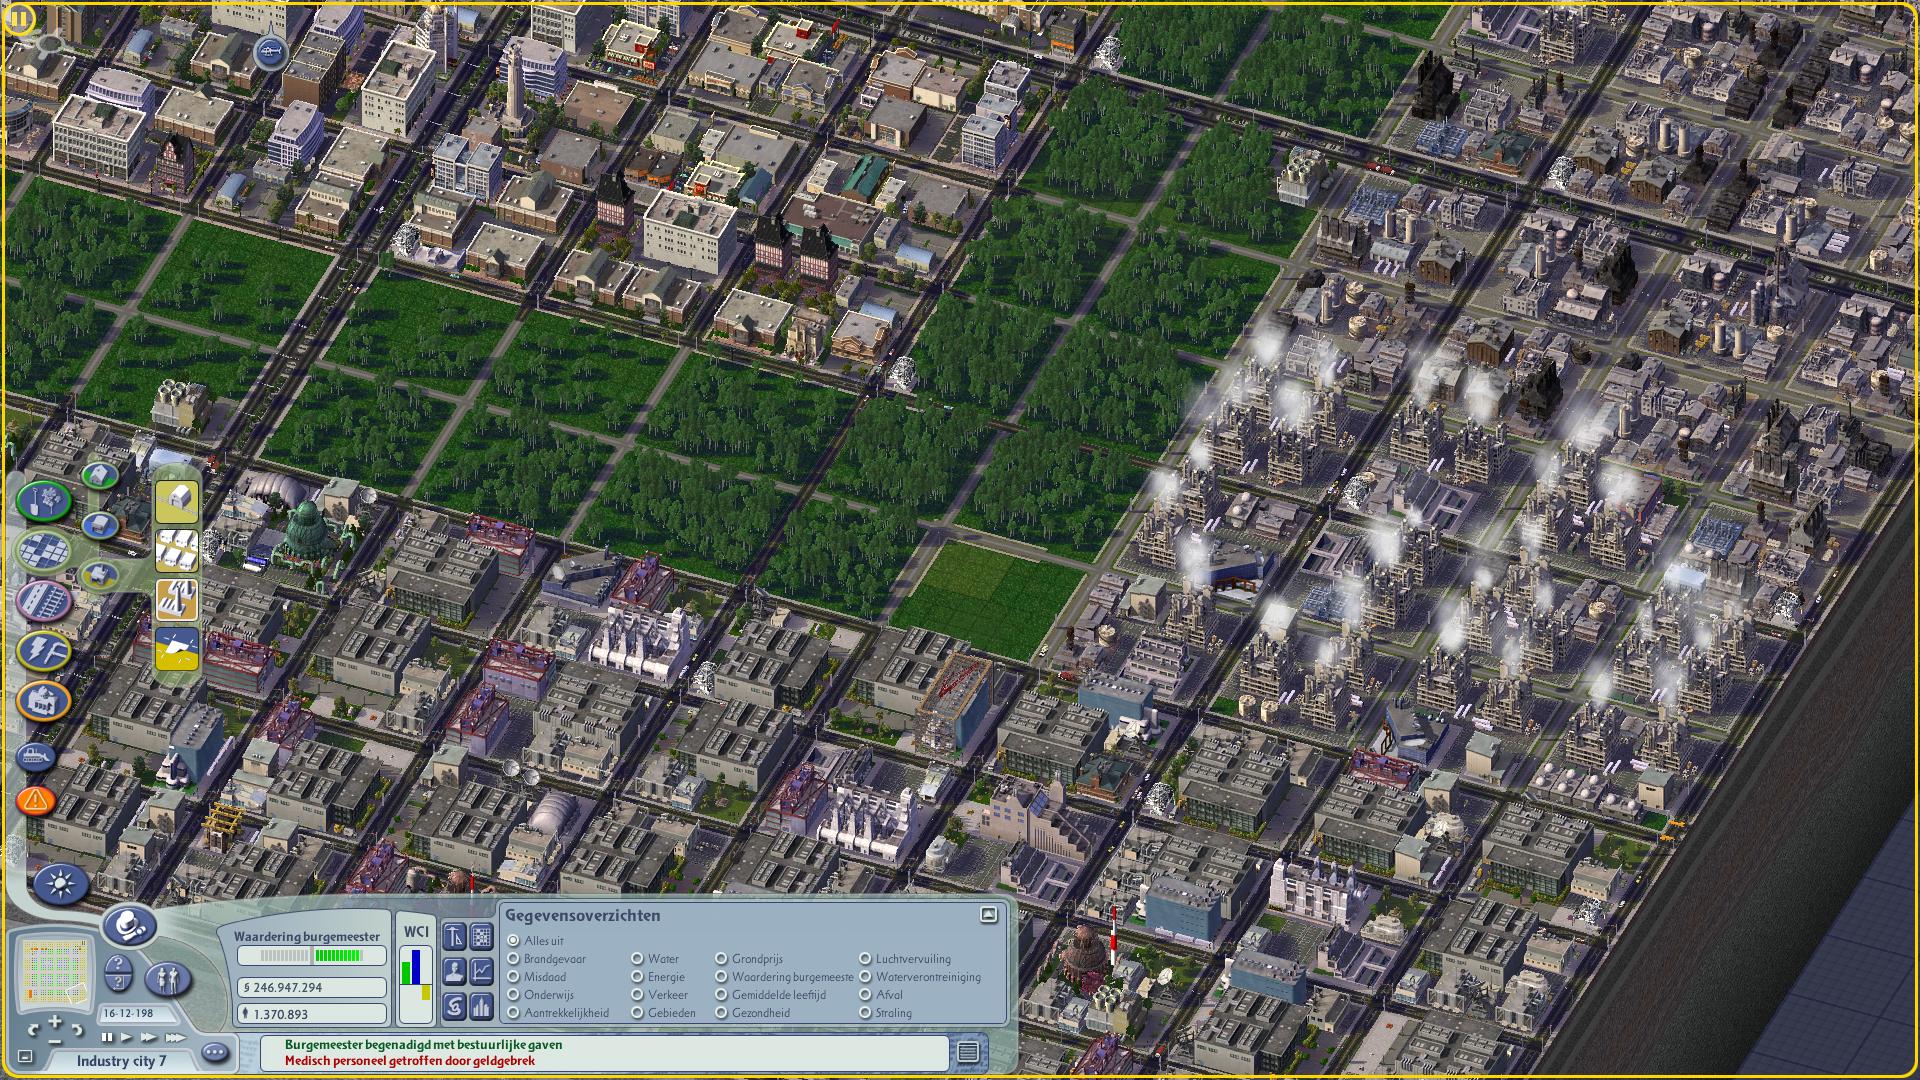
Task: Set simulation to fast double-arrow speed
Action: click(149, 1037)
